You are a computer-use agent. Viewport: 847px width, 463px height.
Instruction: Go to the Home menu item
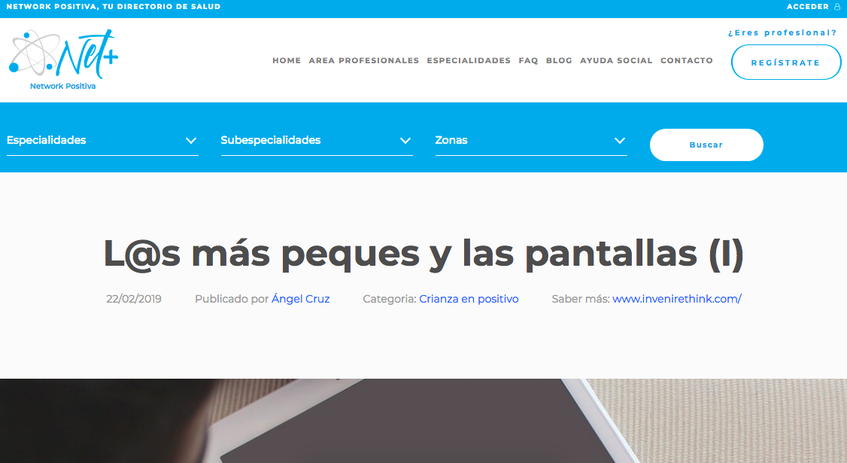pos(286,61)
